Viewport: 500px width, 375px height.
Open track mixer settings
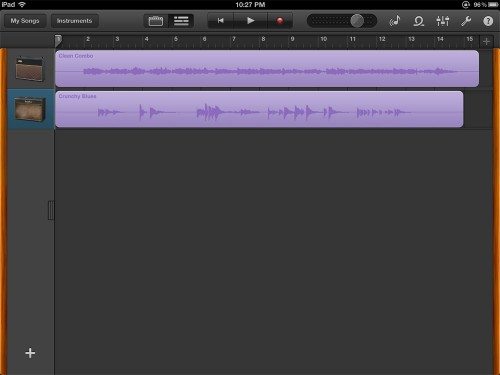(442, 21)
